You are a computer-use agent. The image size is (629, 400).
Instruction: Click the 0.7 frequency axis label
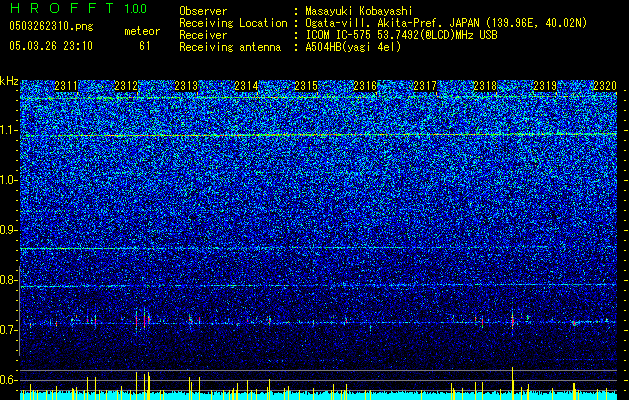tap(9, 330)
